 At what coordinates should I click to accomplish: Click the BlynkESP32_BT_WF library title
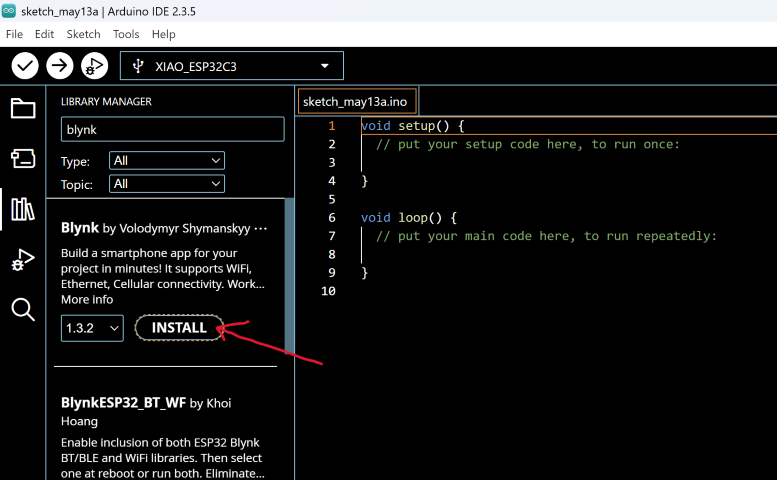(123, 403)
